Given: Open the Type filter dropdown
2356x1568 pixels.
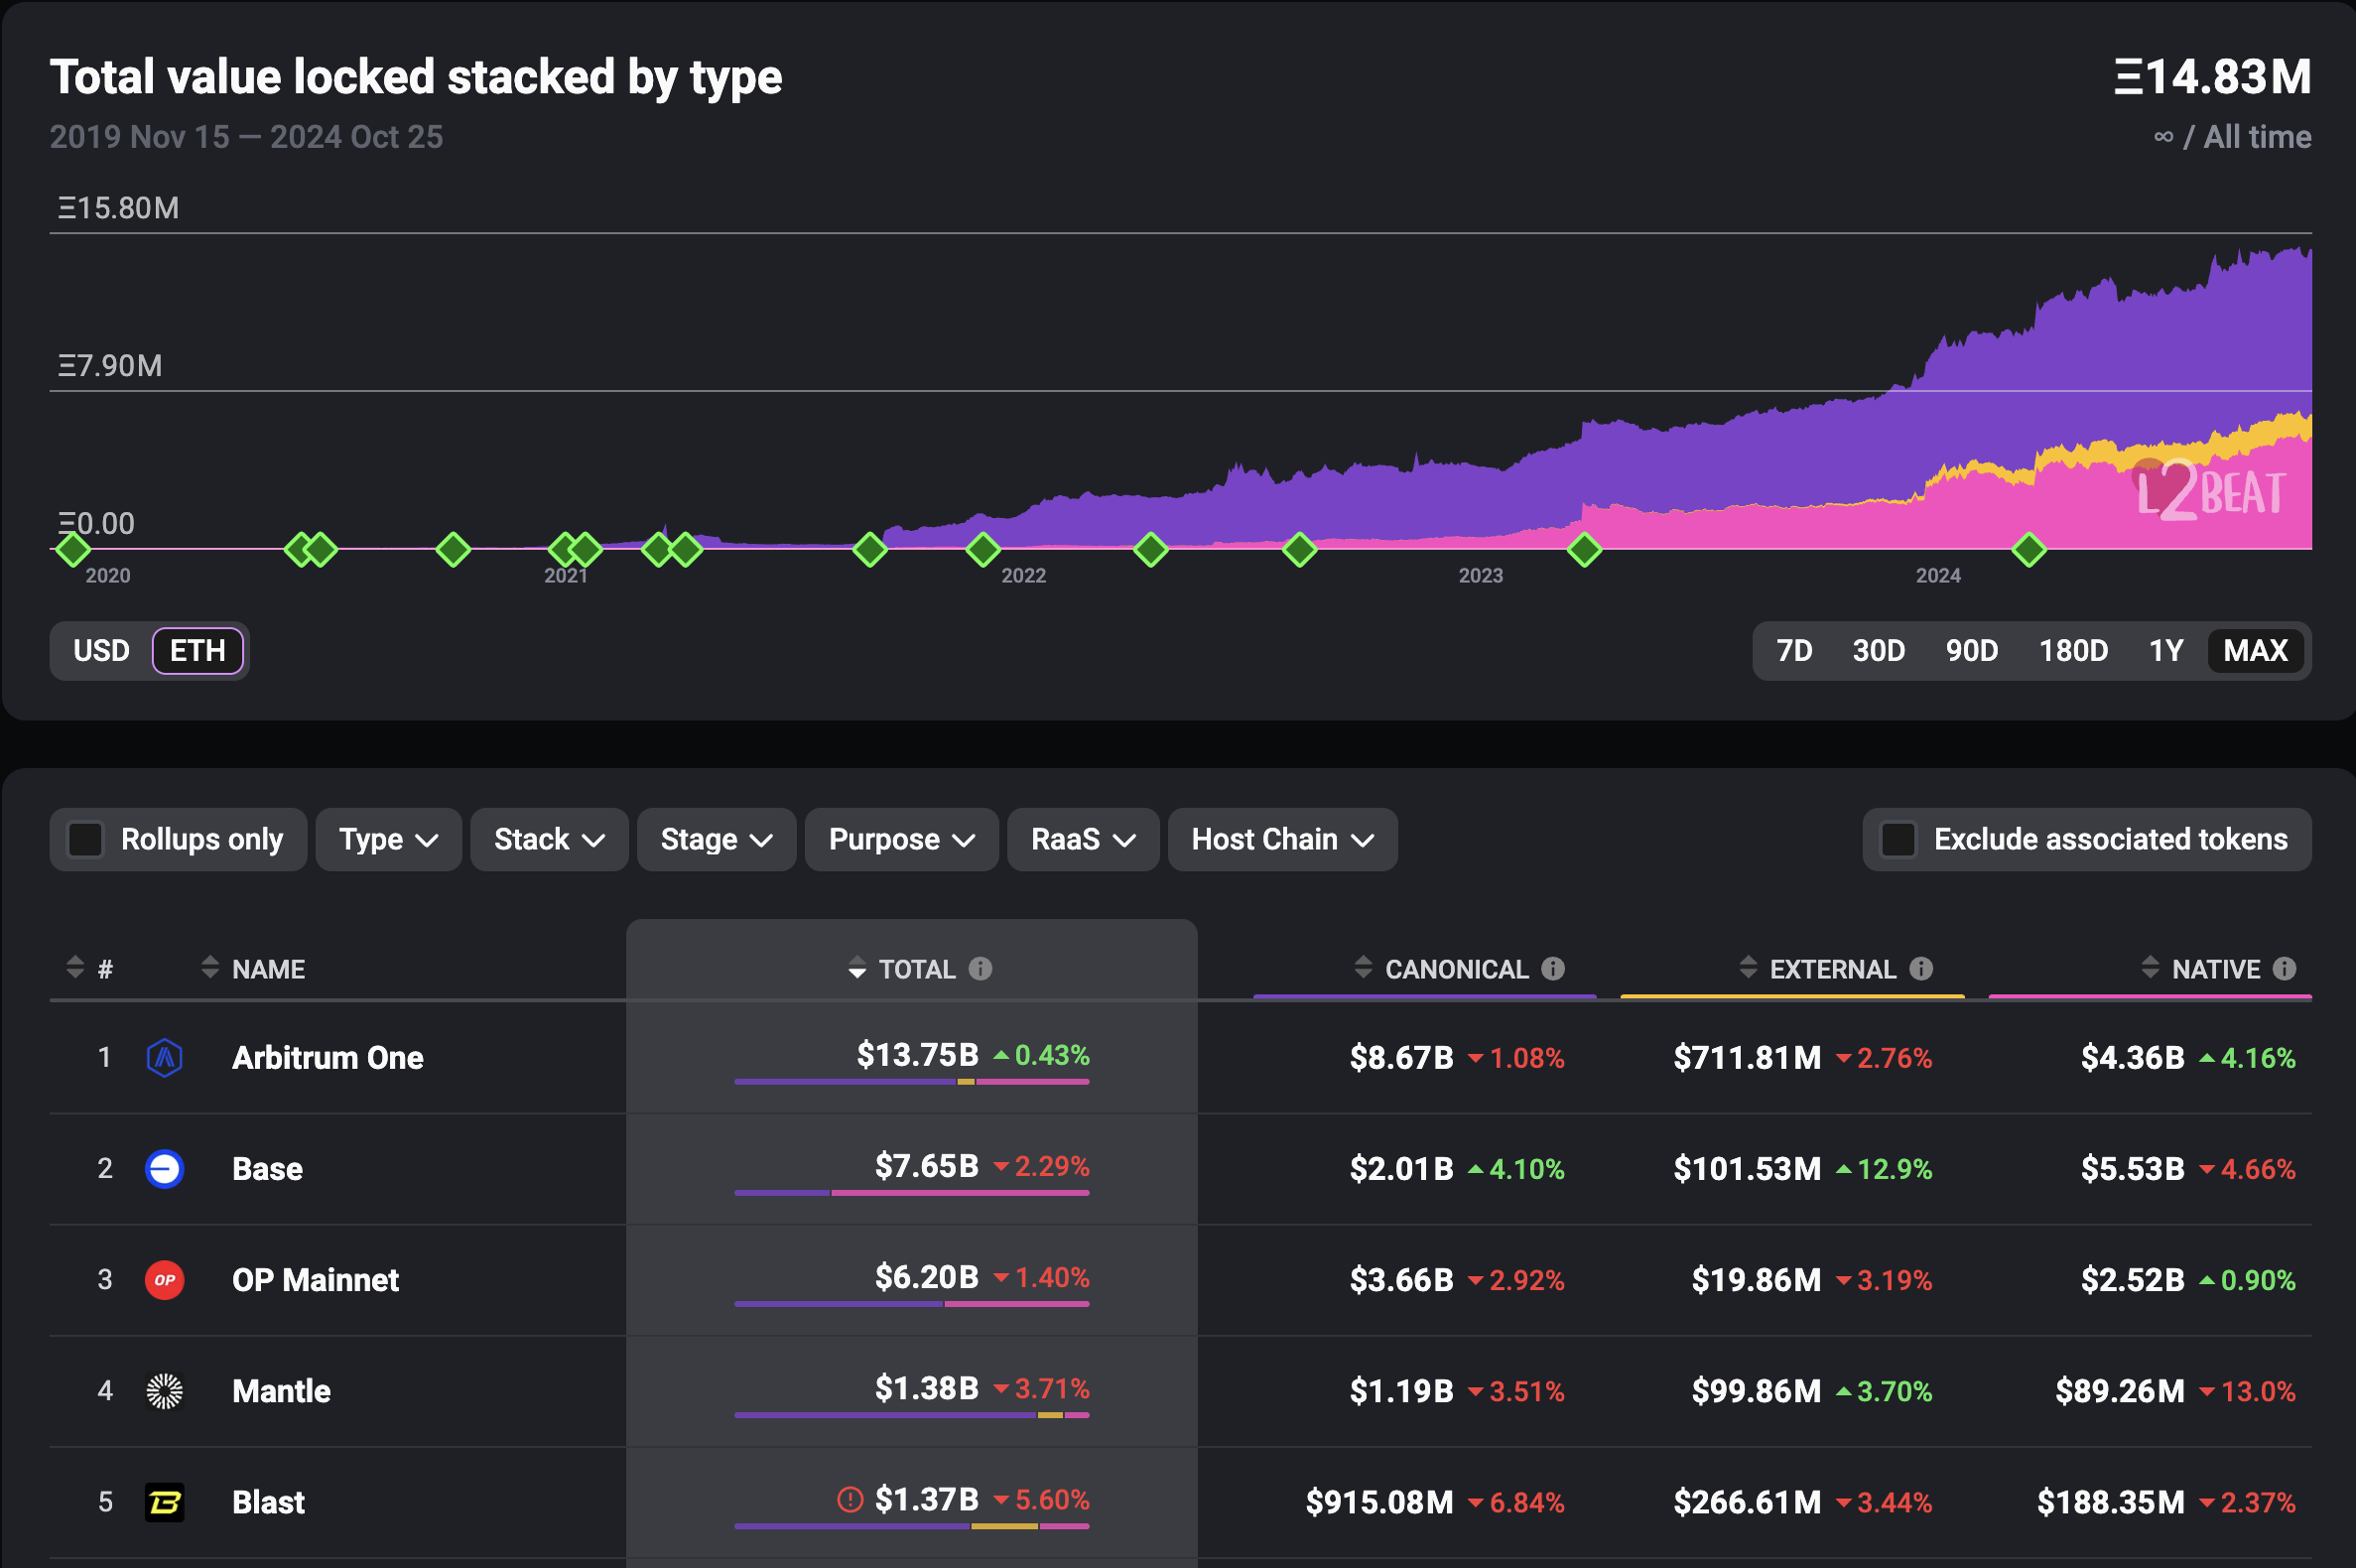Looking at the screenshot, I should [388, 839].
